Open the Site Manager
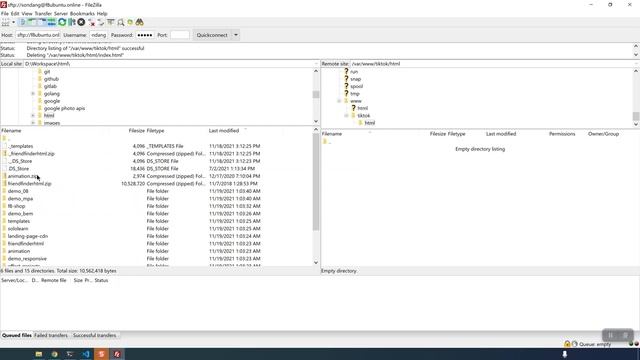 coord(6,22)
